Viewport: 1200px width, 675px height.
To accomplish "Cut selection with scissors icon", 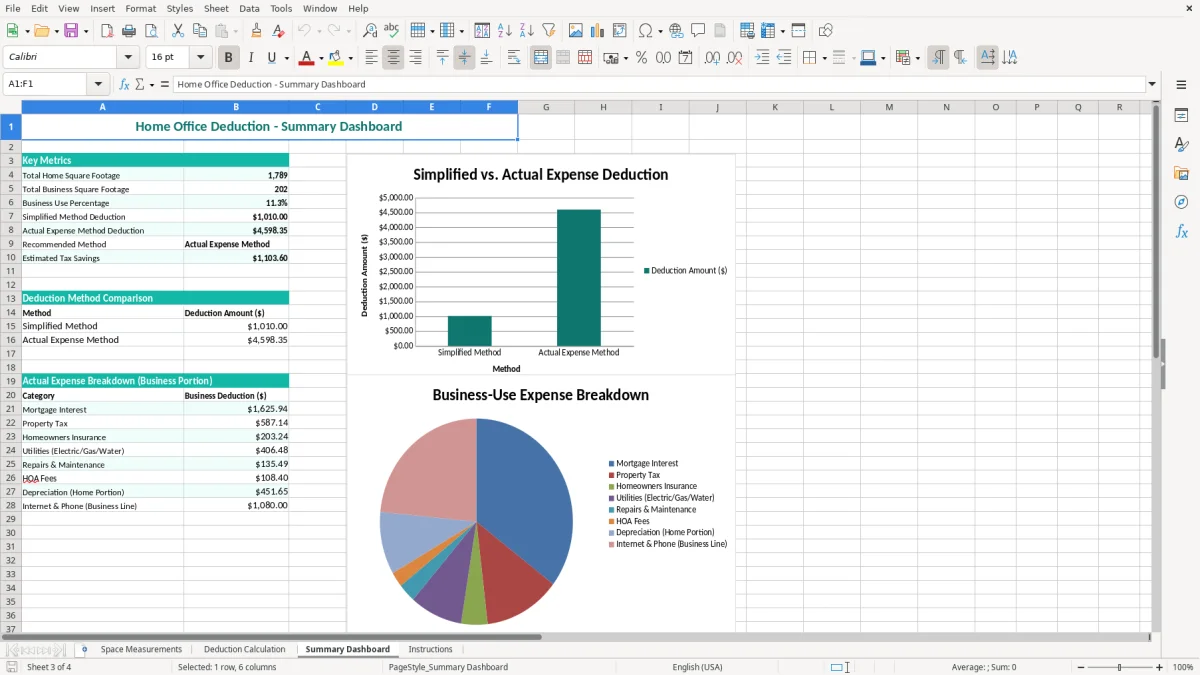I will tap(177, 31).
